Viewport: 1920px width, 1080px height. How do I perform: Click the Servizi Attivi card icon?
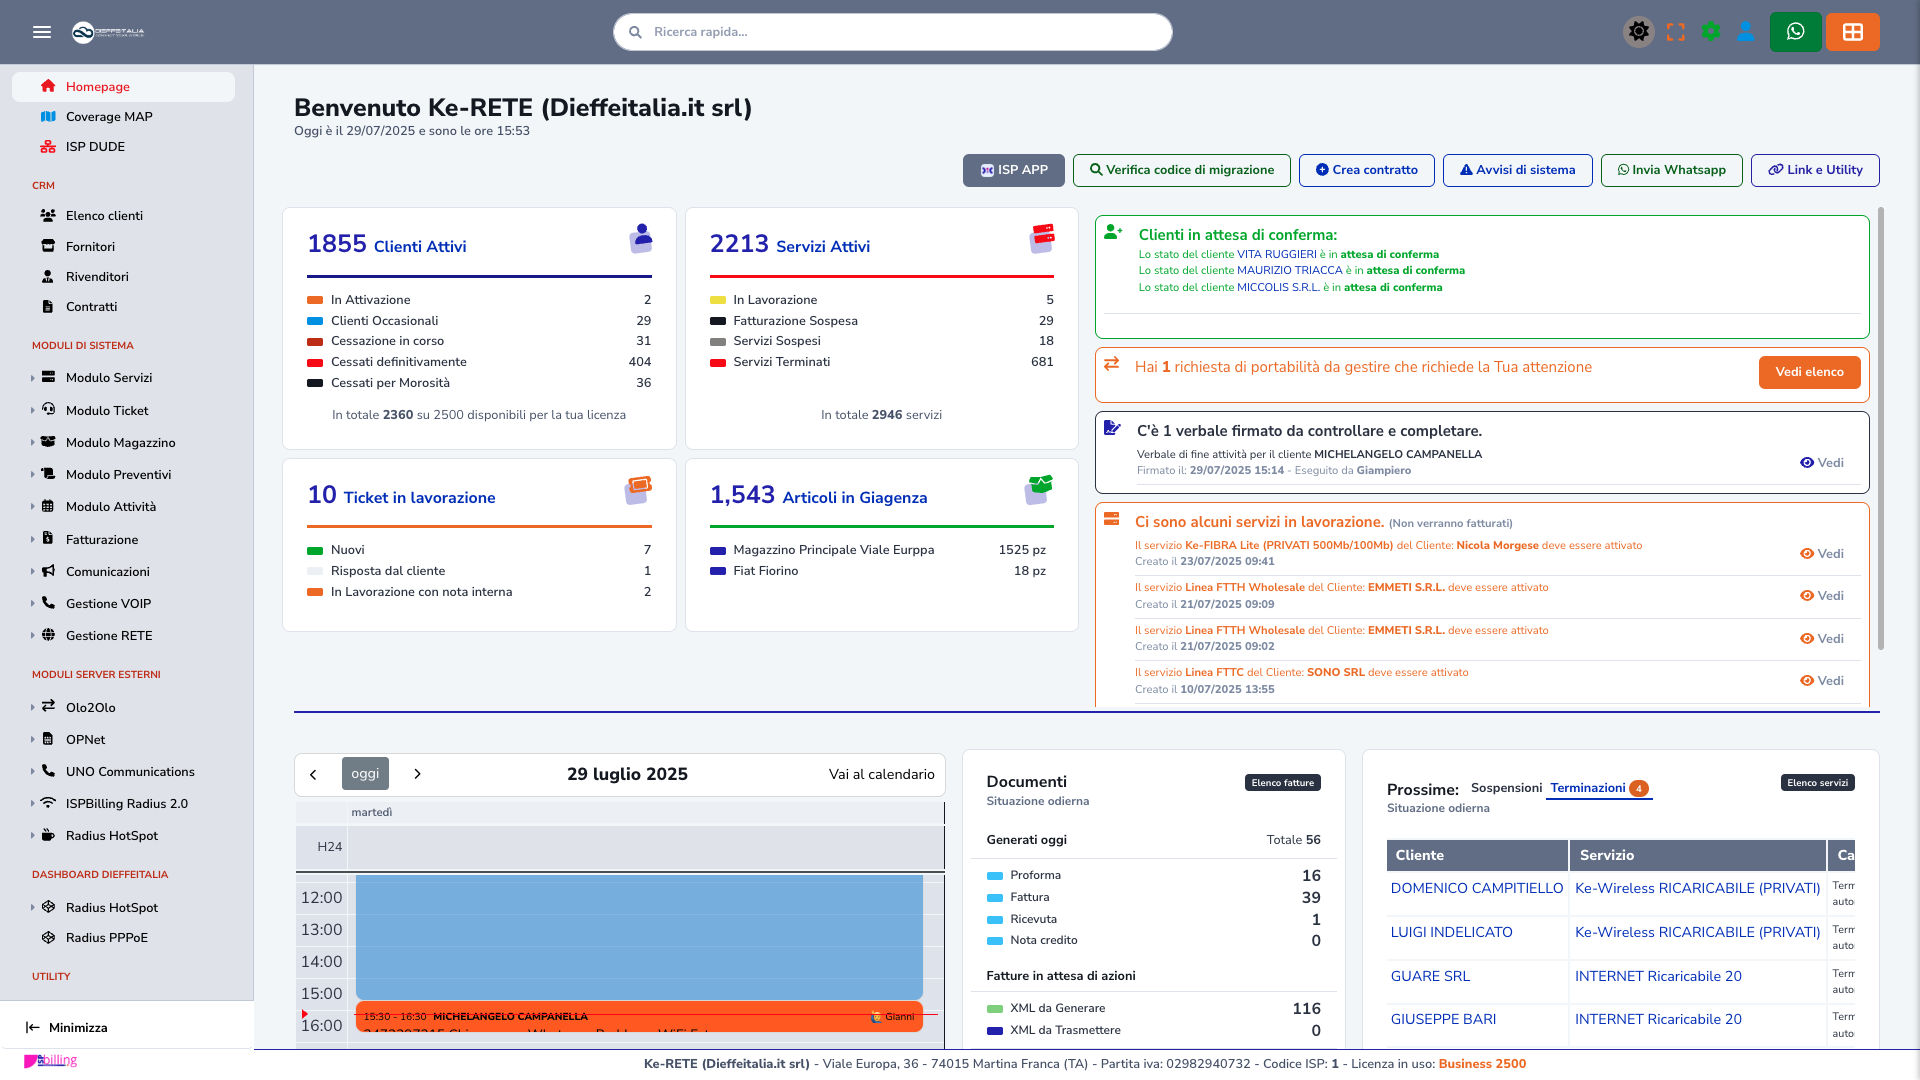click(1042, 238)
